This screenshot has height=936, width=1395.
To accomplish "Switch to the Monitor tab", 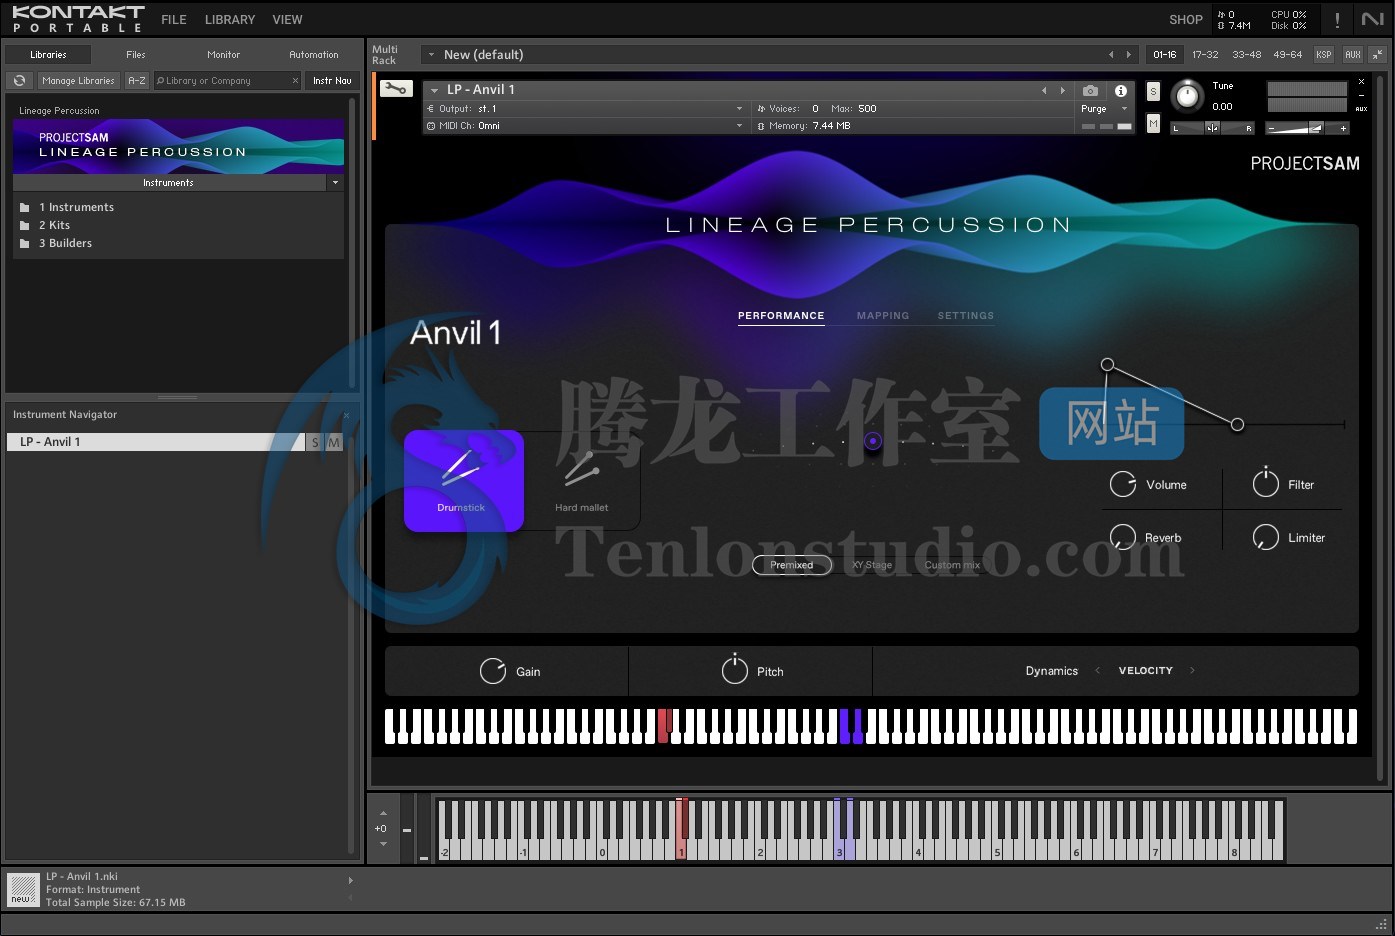I will point(223,55).
